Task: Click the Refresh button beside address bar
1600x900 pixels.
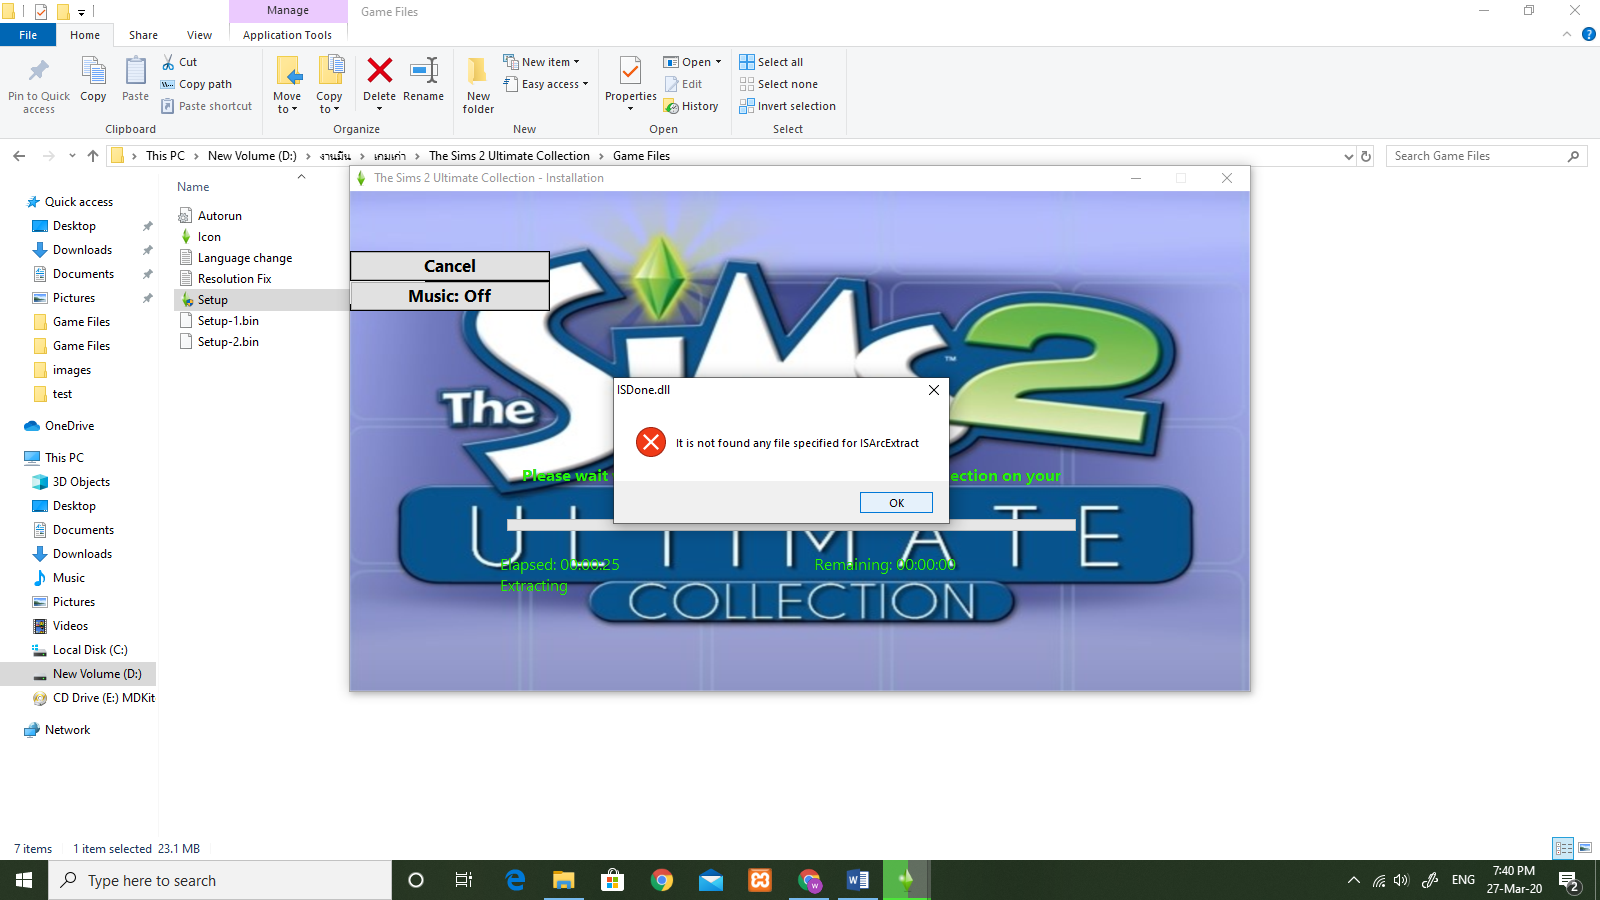Action: click(1366, 156)
